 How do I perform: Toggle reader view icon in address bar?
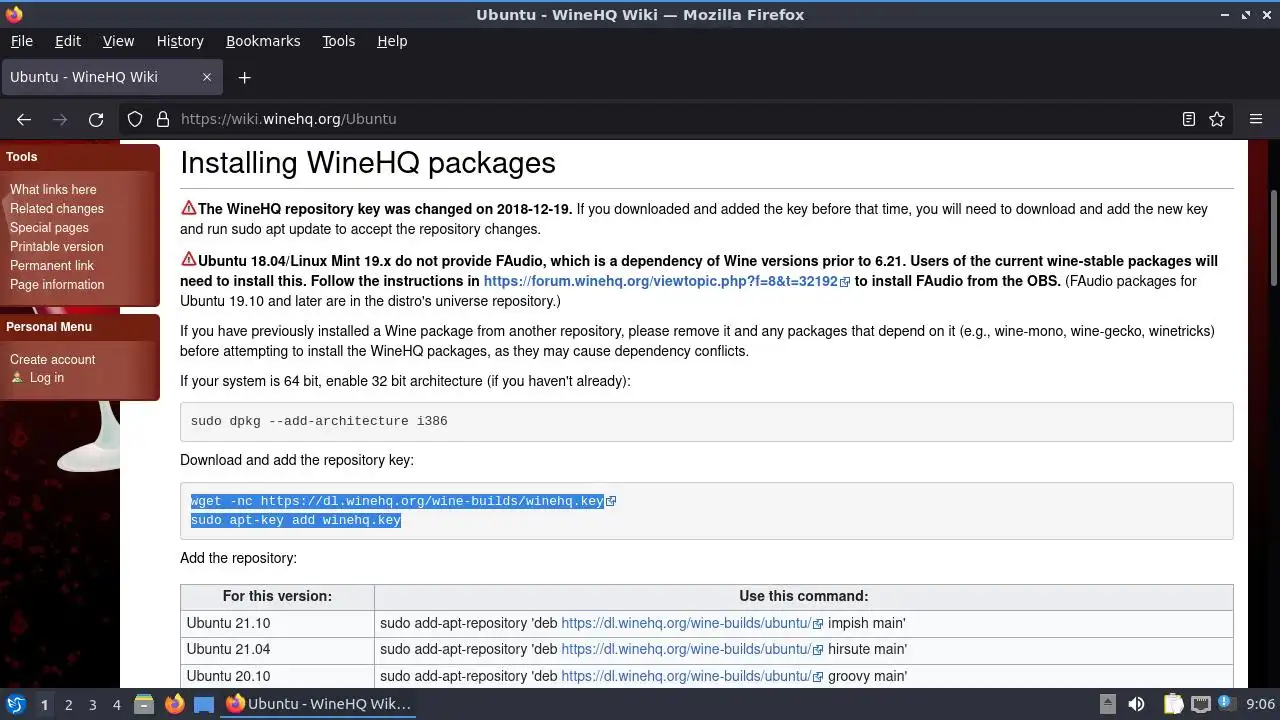coord(1189,119)
